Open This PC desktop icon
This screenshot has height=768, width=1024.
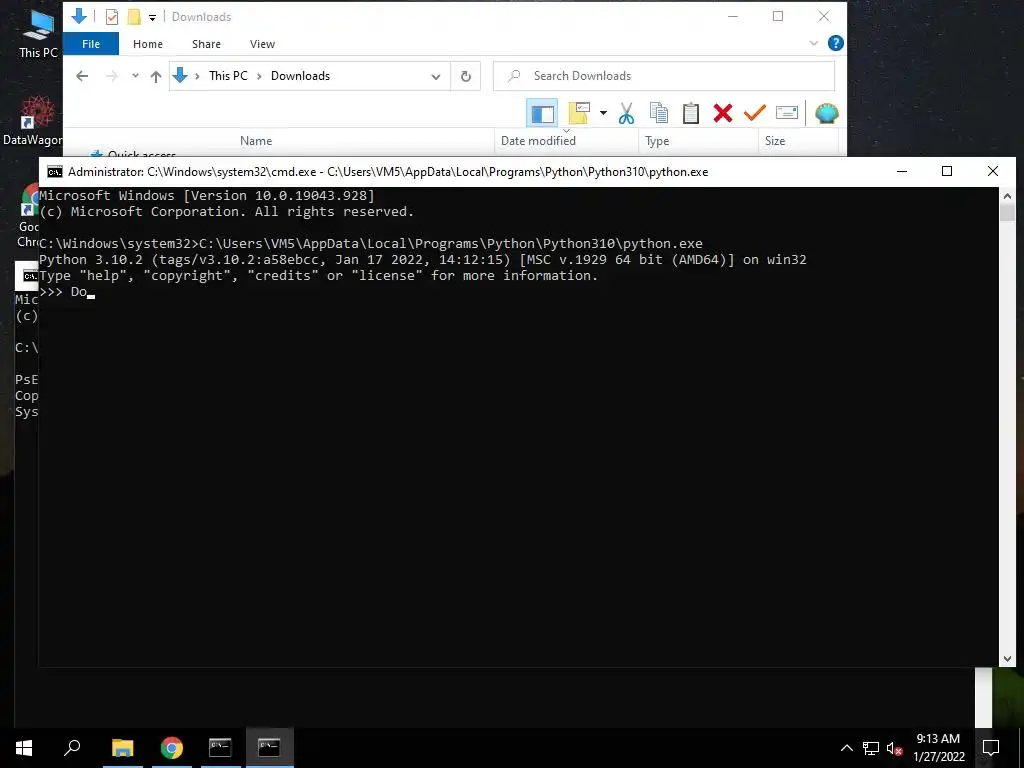(x=39, y=33)
